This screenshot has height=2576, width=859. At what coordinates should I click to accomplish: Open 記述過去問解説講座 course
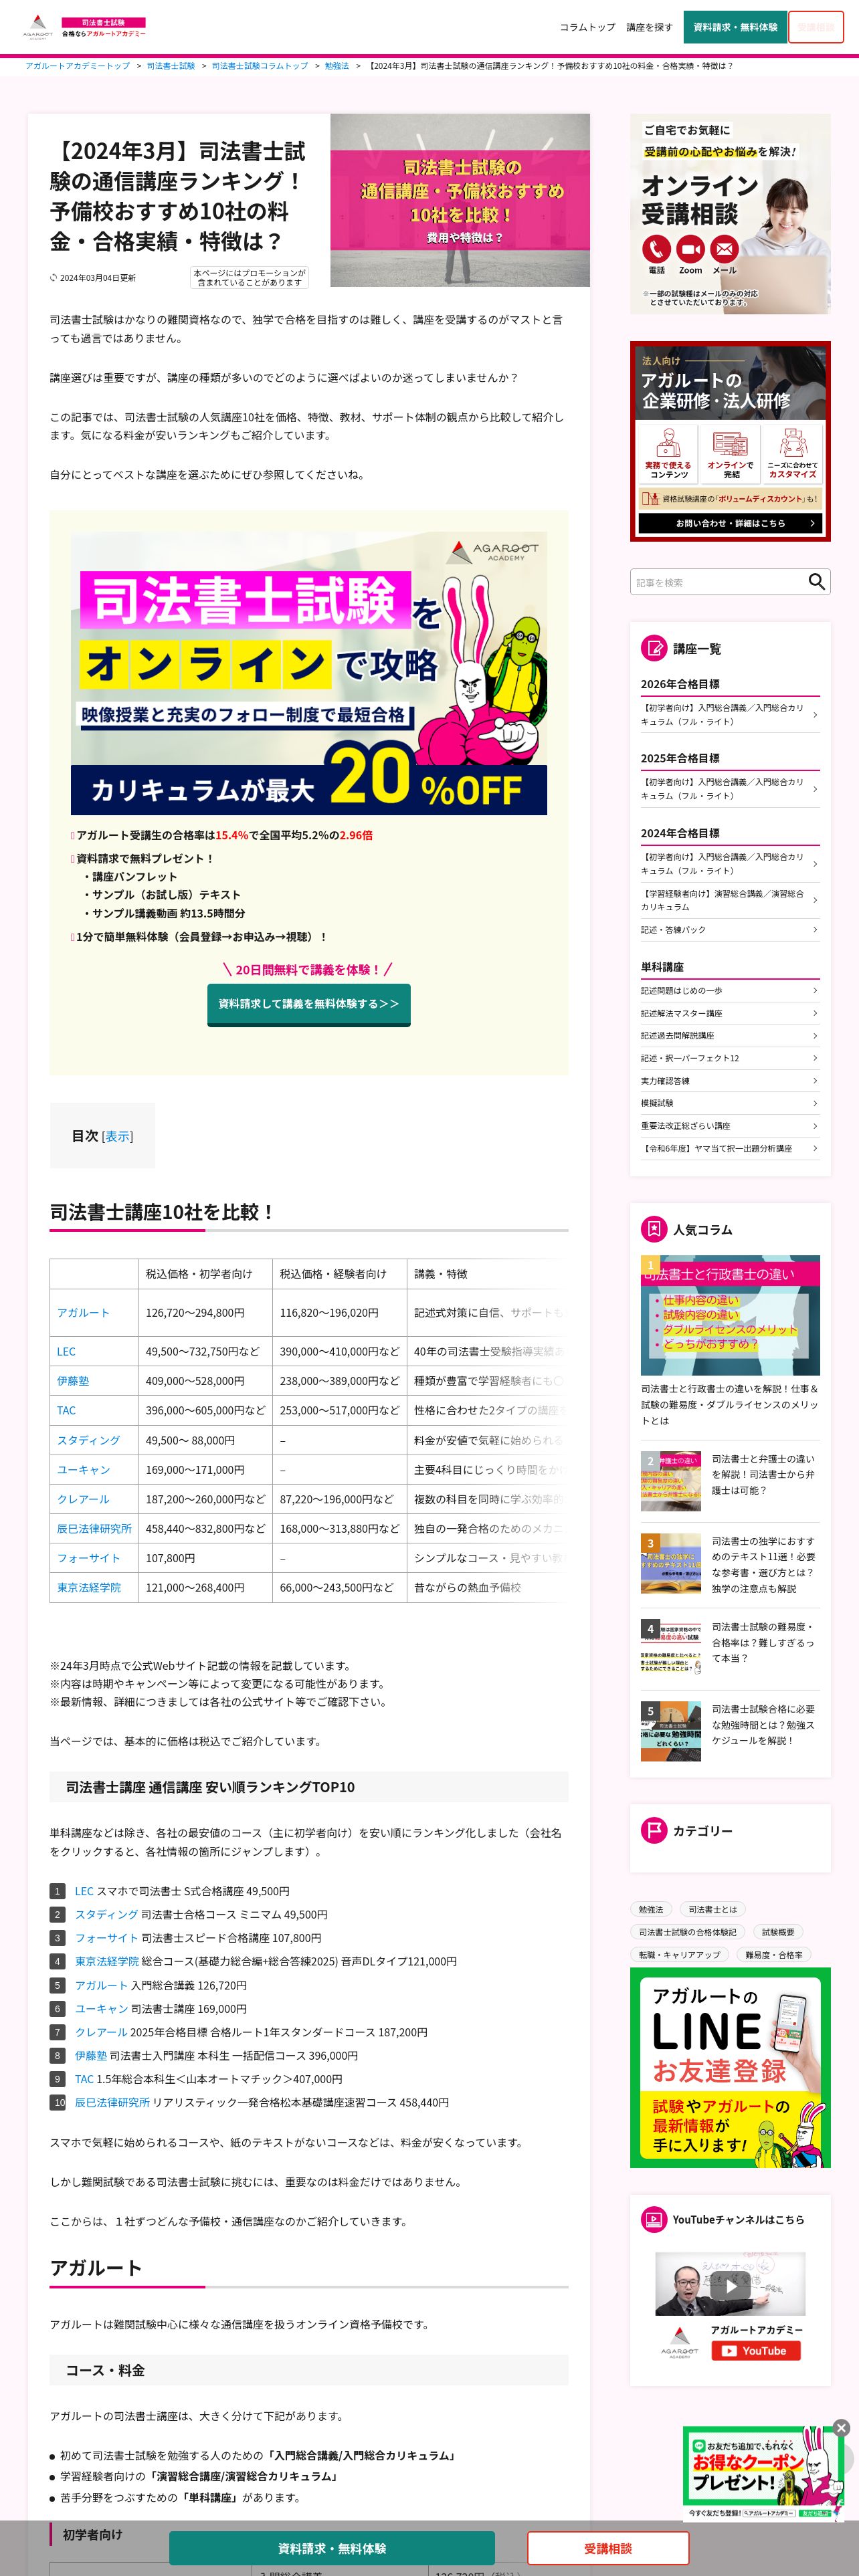[x=730, y=1036]
